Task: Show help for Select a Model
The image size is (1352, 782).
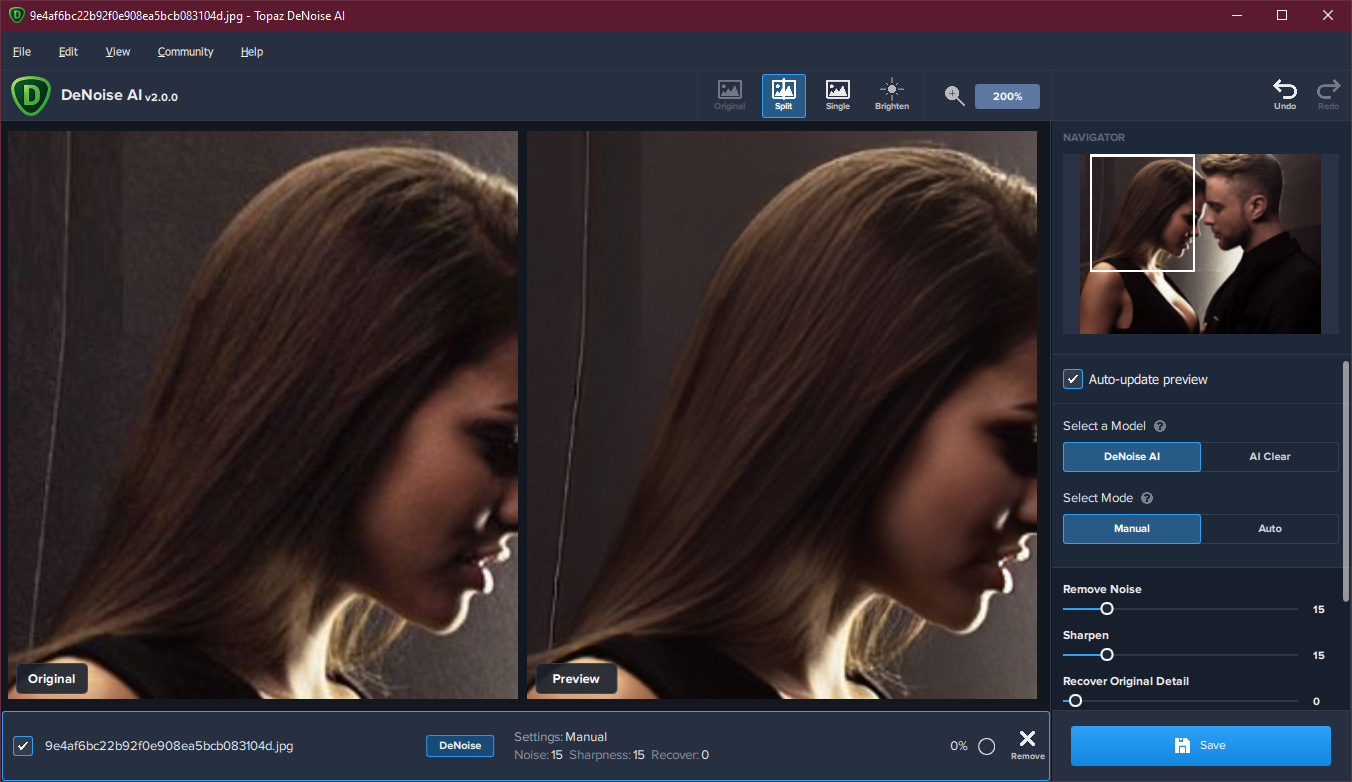Action: pyautogui.click(x=1160, y=426)
